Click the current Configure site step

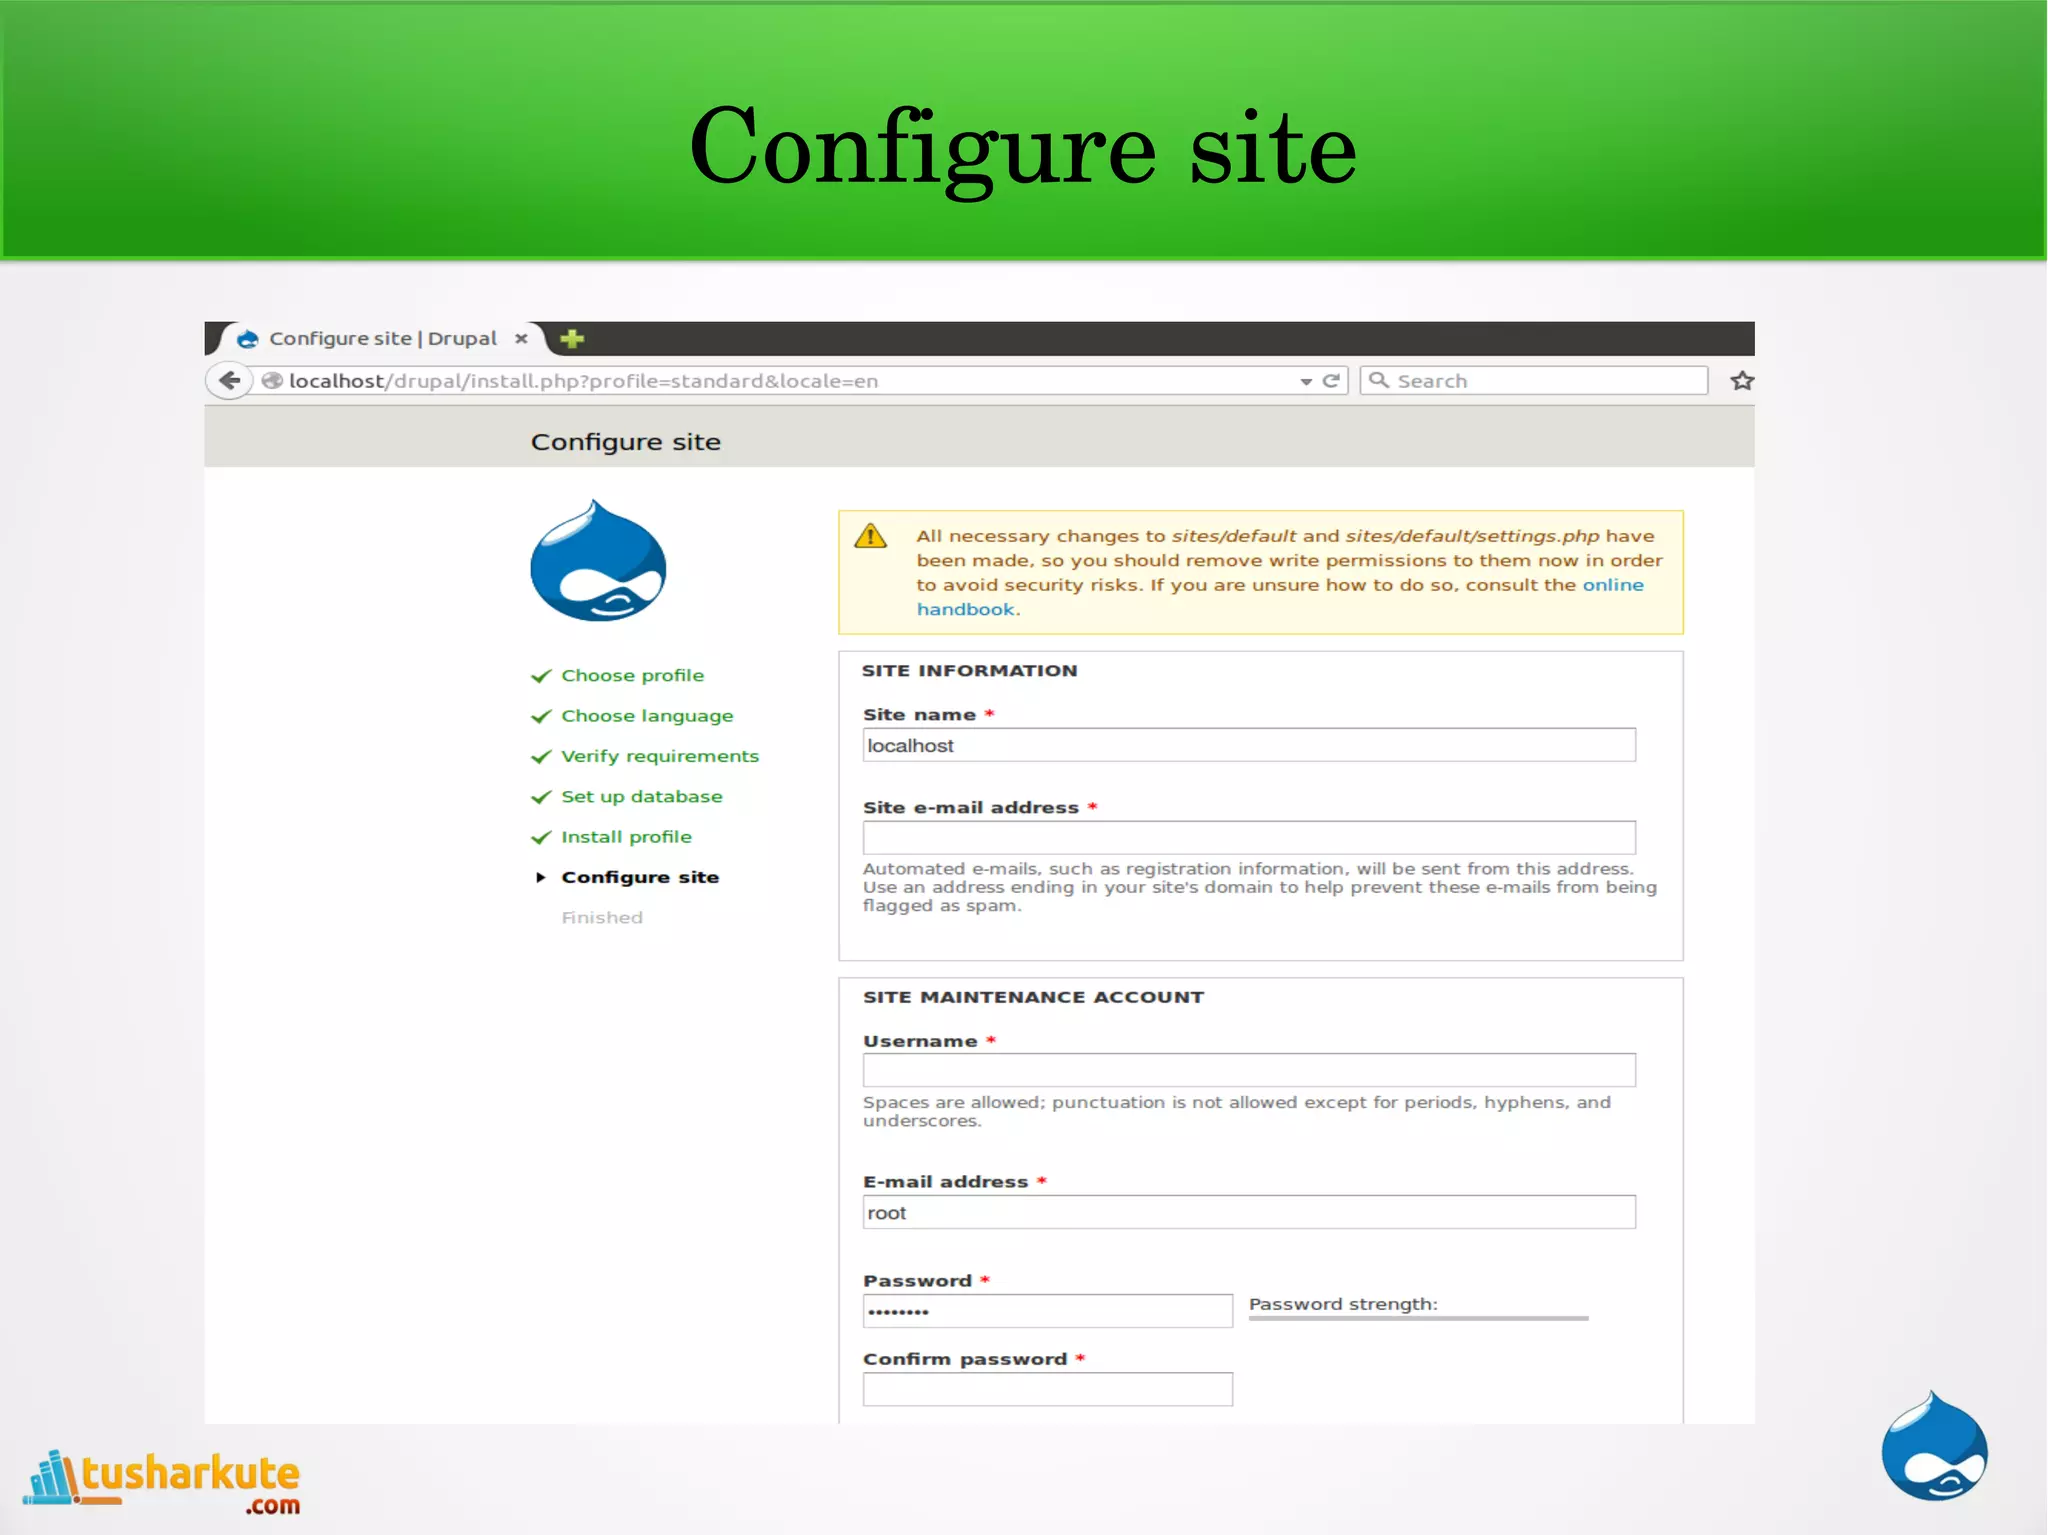(x=640, y=877)
